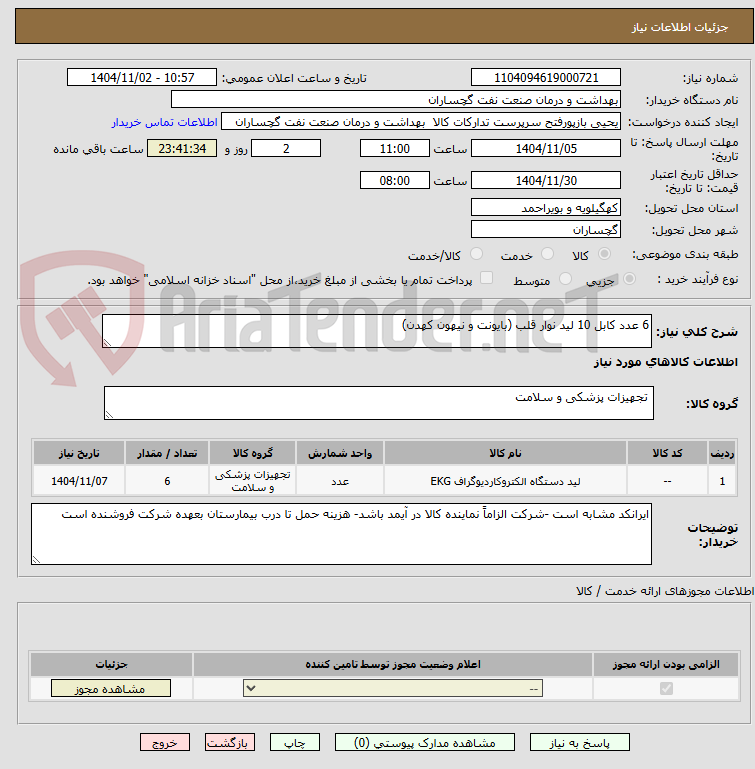
Task: Select the جزیی purchase type radio
Action: [629, 279]
